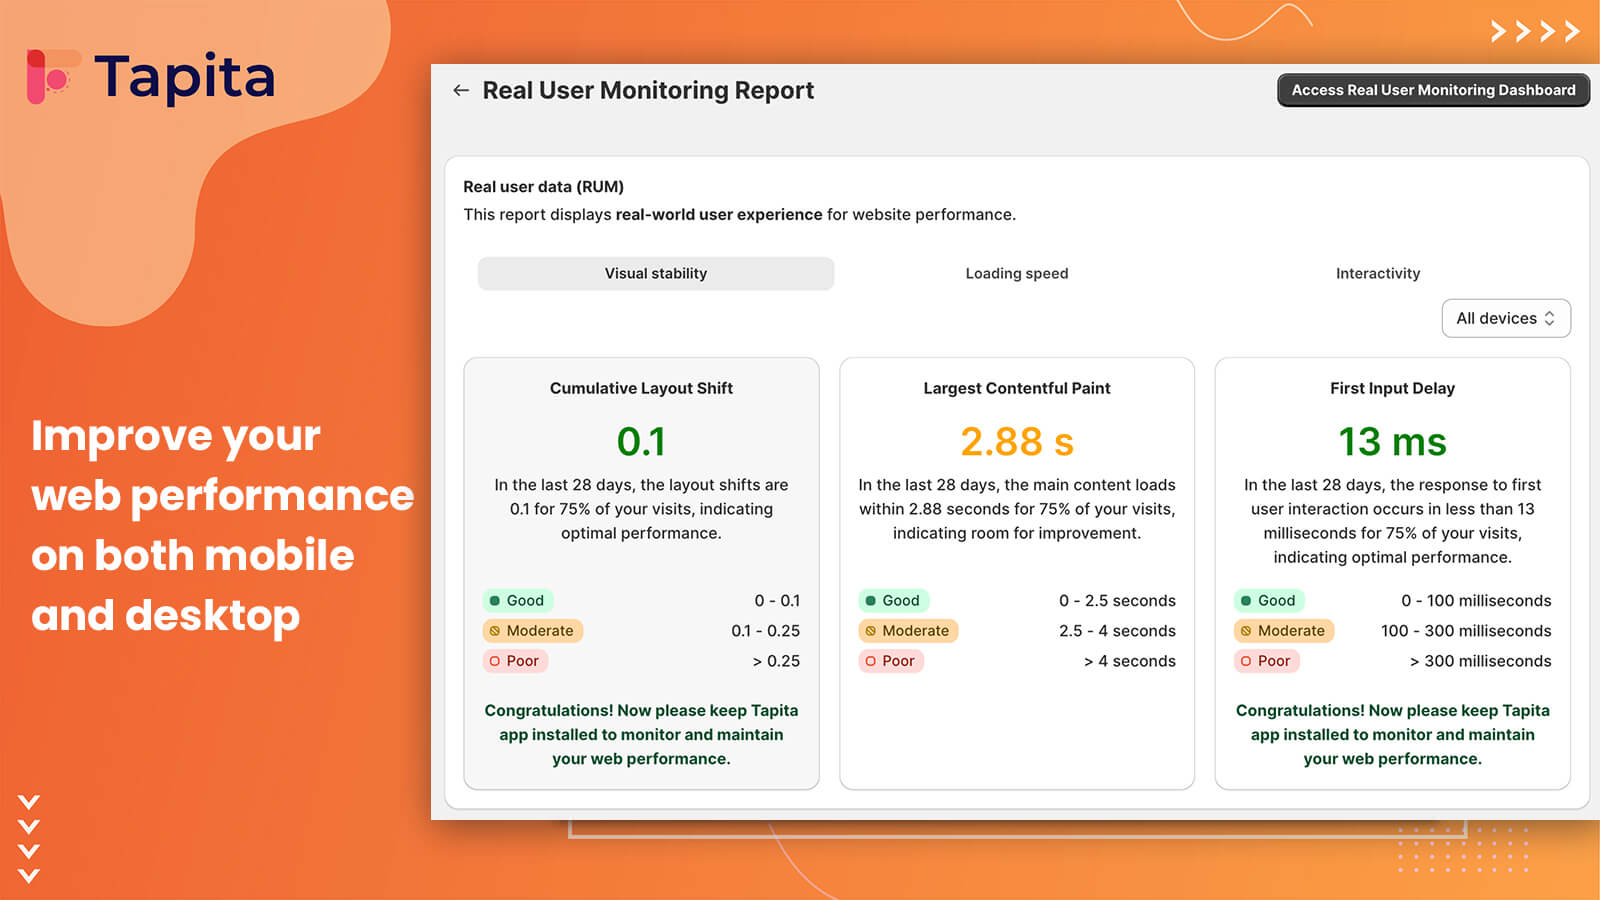
Task: Click the Tapita logo icon
Action: tap(53, 77)
